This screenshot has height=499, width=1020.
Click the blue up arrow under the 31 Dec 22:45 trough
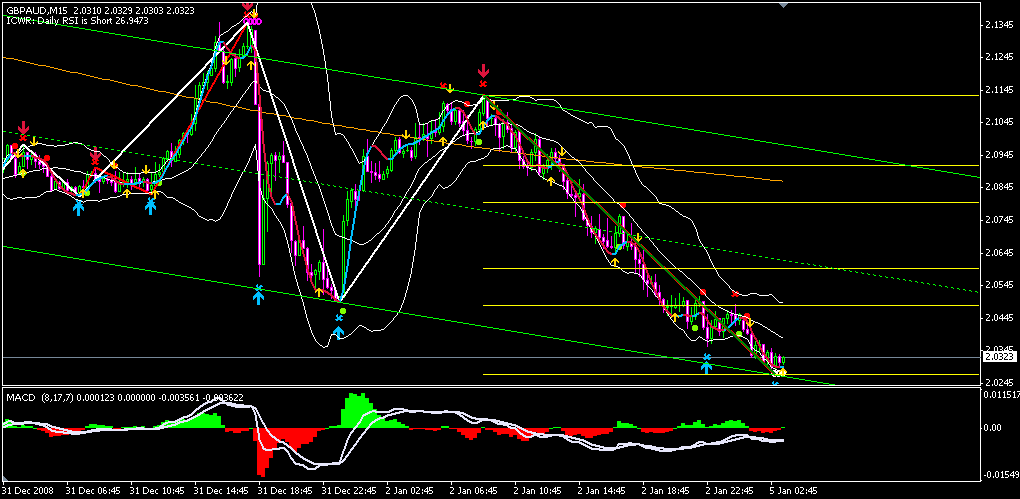[338, 331]
